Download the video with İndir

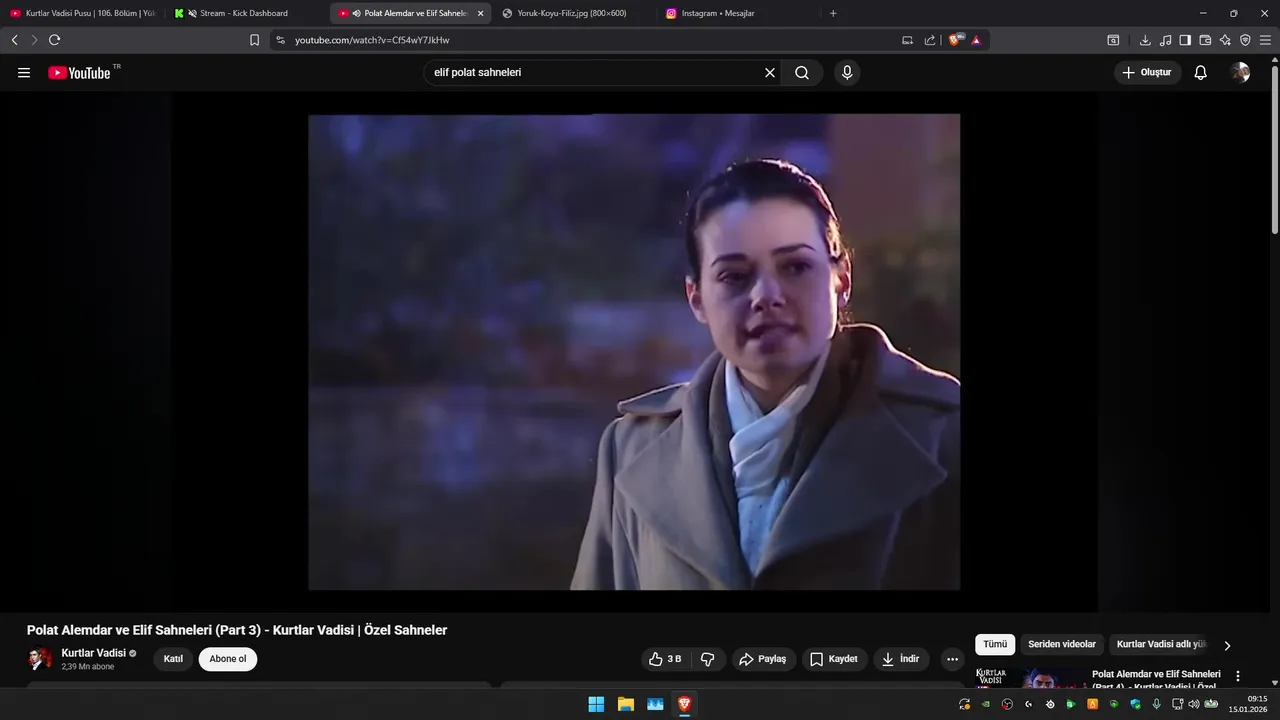click(900, 659)
